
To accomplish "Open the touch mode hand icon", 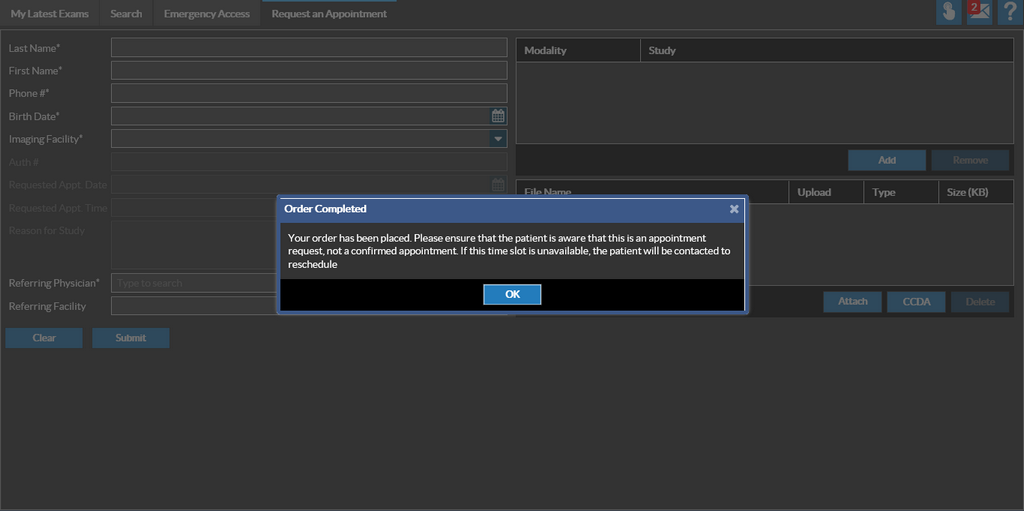I will click(x=948, y=12).
